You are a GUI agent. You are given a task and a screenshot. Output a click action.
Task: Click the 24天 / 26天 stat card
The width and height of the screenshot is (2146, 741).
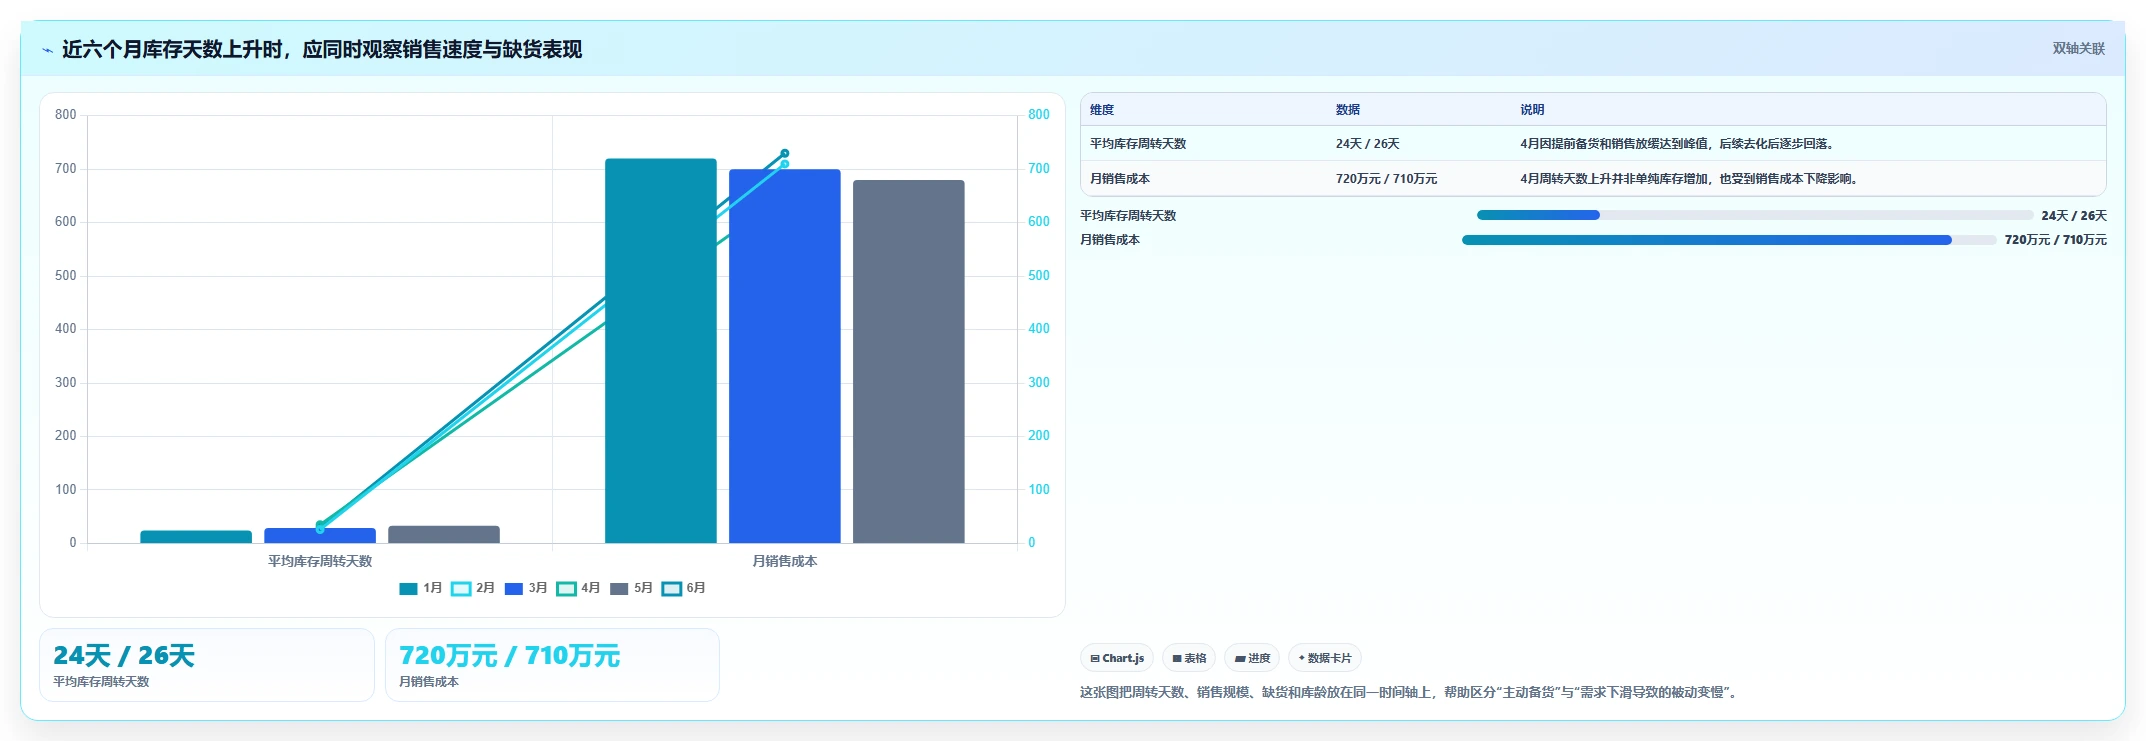pyautogui.click(x=207, y=665)
